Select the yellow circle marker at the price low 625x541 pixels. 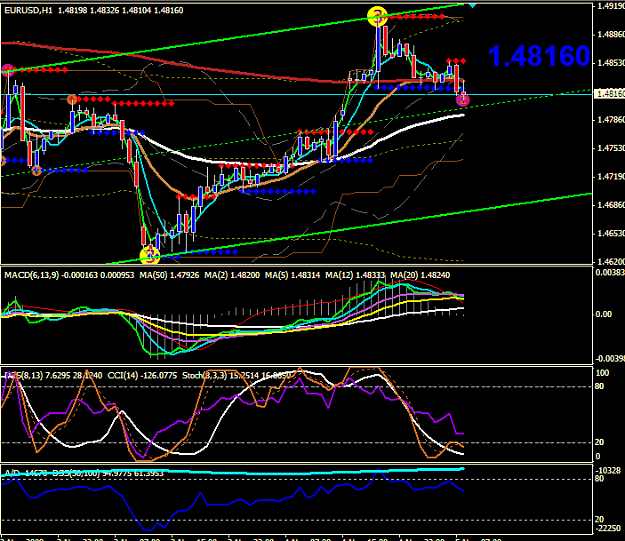pos(150,255)
